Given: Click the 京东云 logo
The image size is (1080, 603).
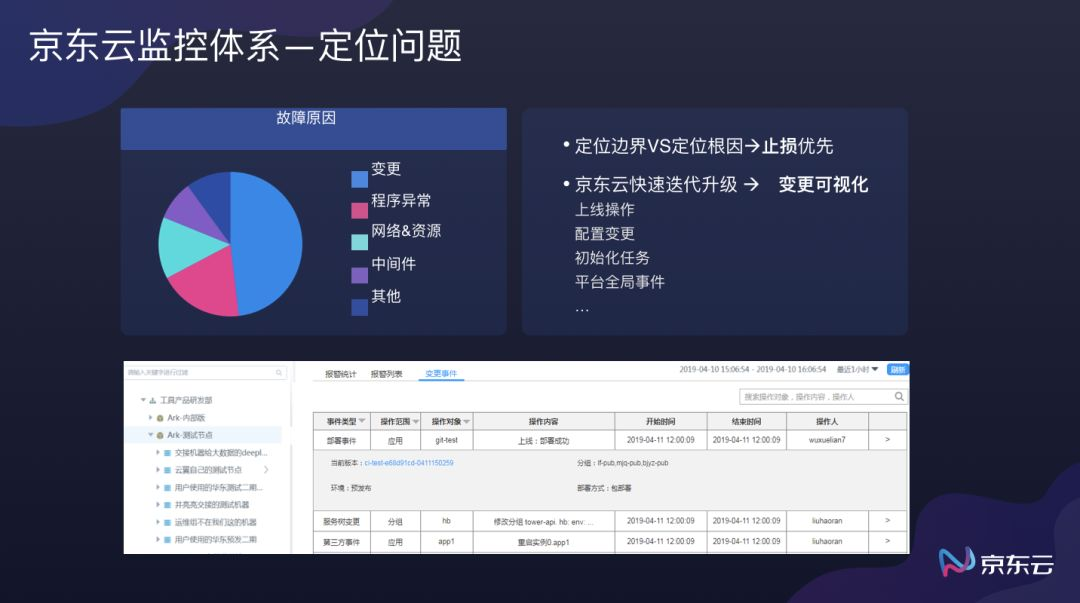Looking at the screenshot, I should [x=996, y=563].
